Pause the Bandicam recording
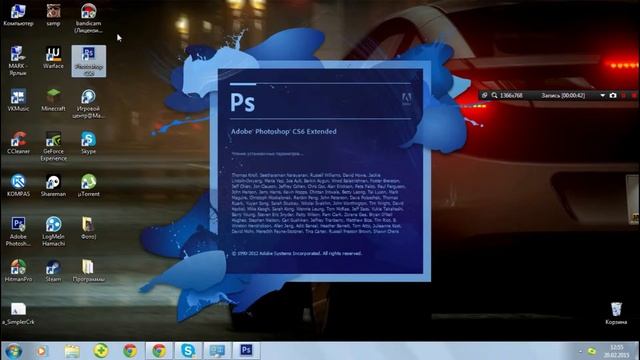The image size is (640, 360). click(x=624, y=96)
